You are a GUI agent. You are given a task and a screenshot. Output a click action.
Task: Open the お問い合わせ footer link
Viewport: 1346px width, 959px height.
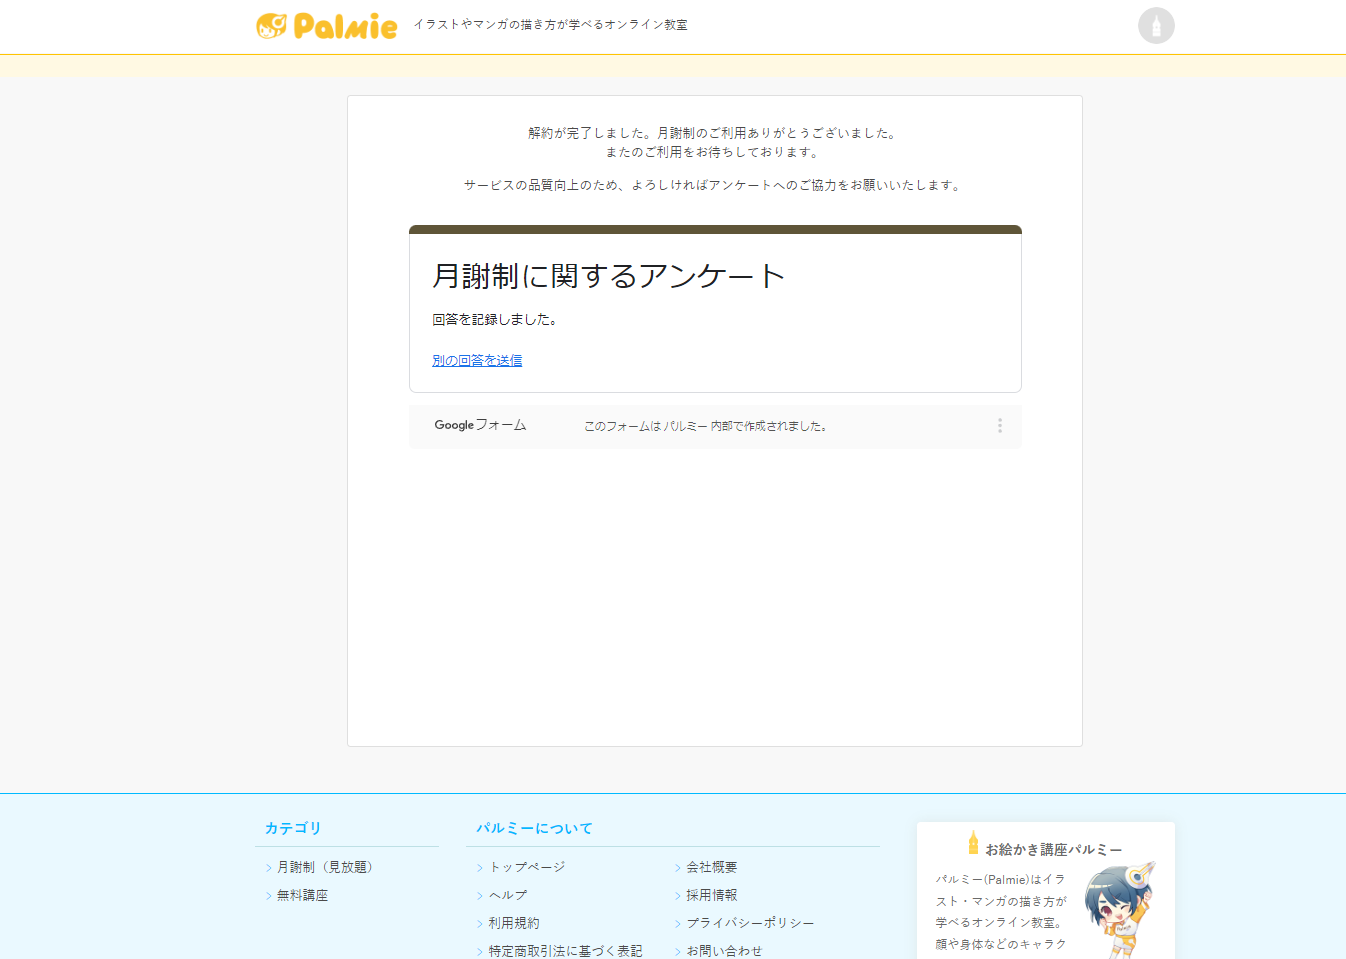pyautogui.click(x=724, y=951)
